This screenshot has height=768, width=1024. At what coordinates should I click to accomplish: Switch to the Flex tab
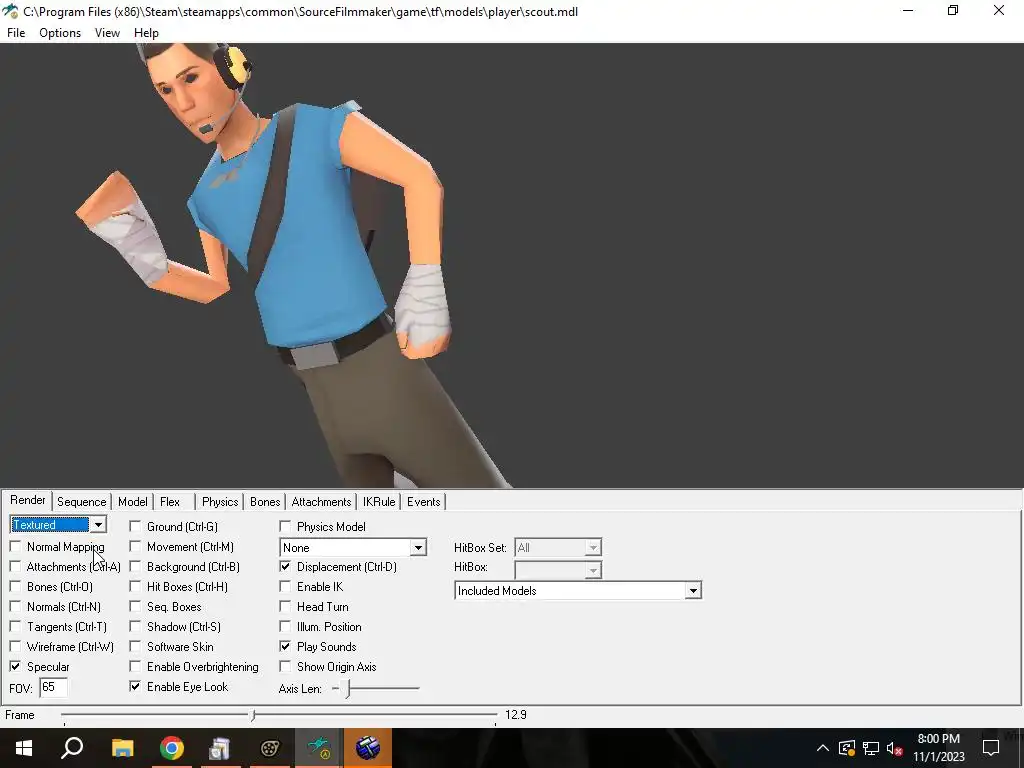click(170, 502)
